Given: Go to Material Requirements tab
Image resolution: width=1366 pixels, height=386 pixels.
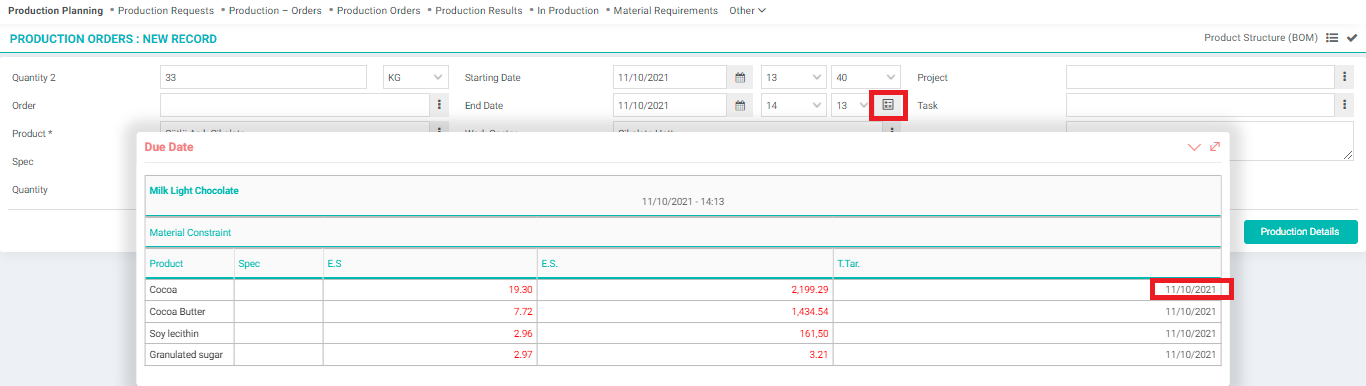Looking at the screenshot, I should click(665, 11).
